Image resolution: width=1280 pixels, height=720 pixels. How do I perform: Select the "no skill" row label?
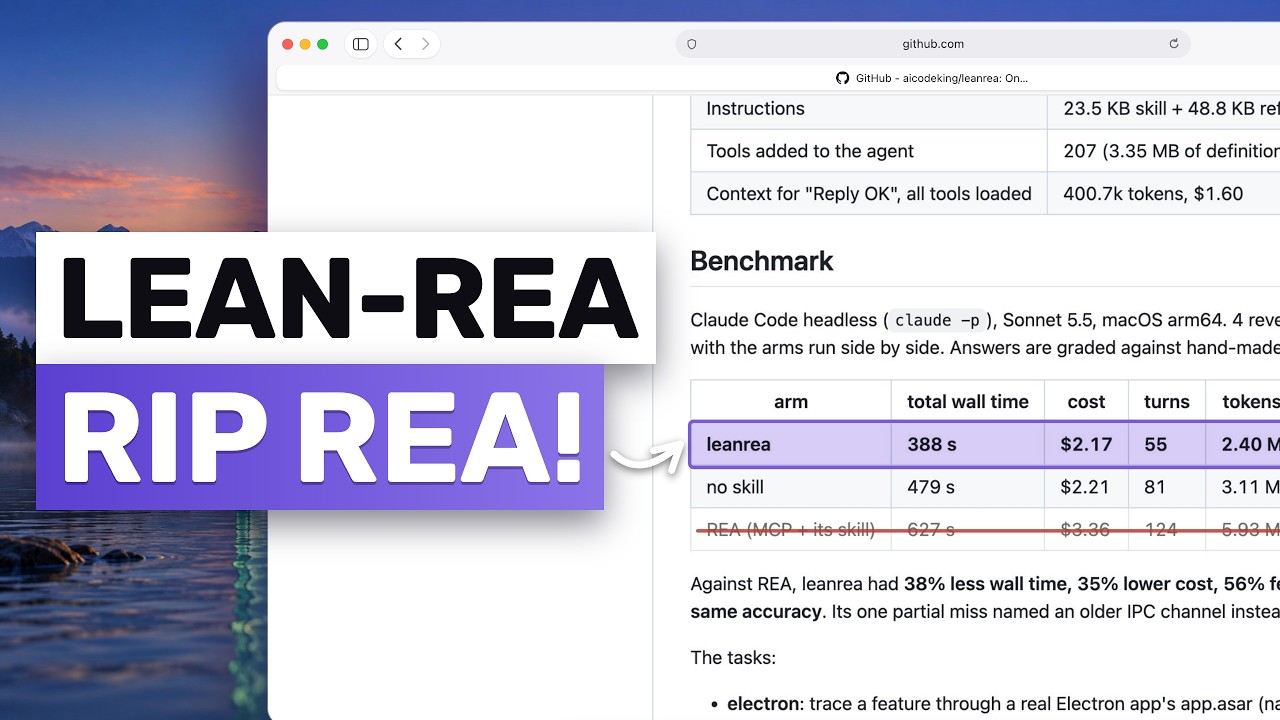click(x=735, y=487)
